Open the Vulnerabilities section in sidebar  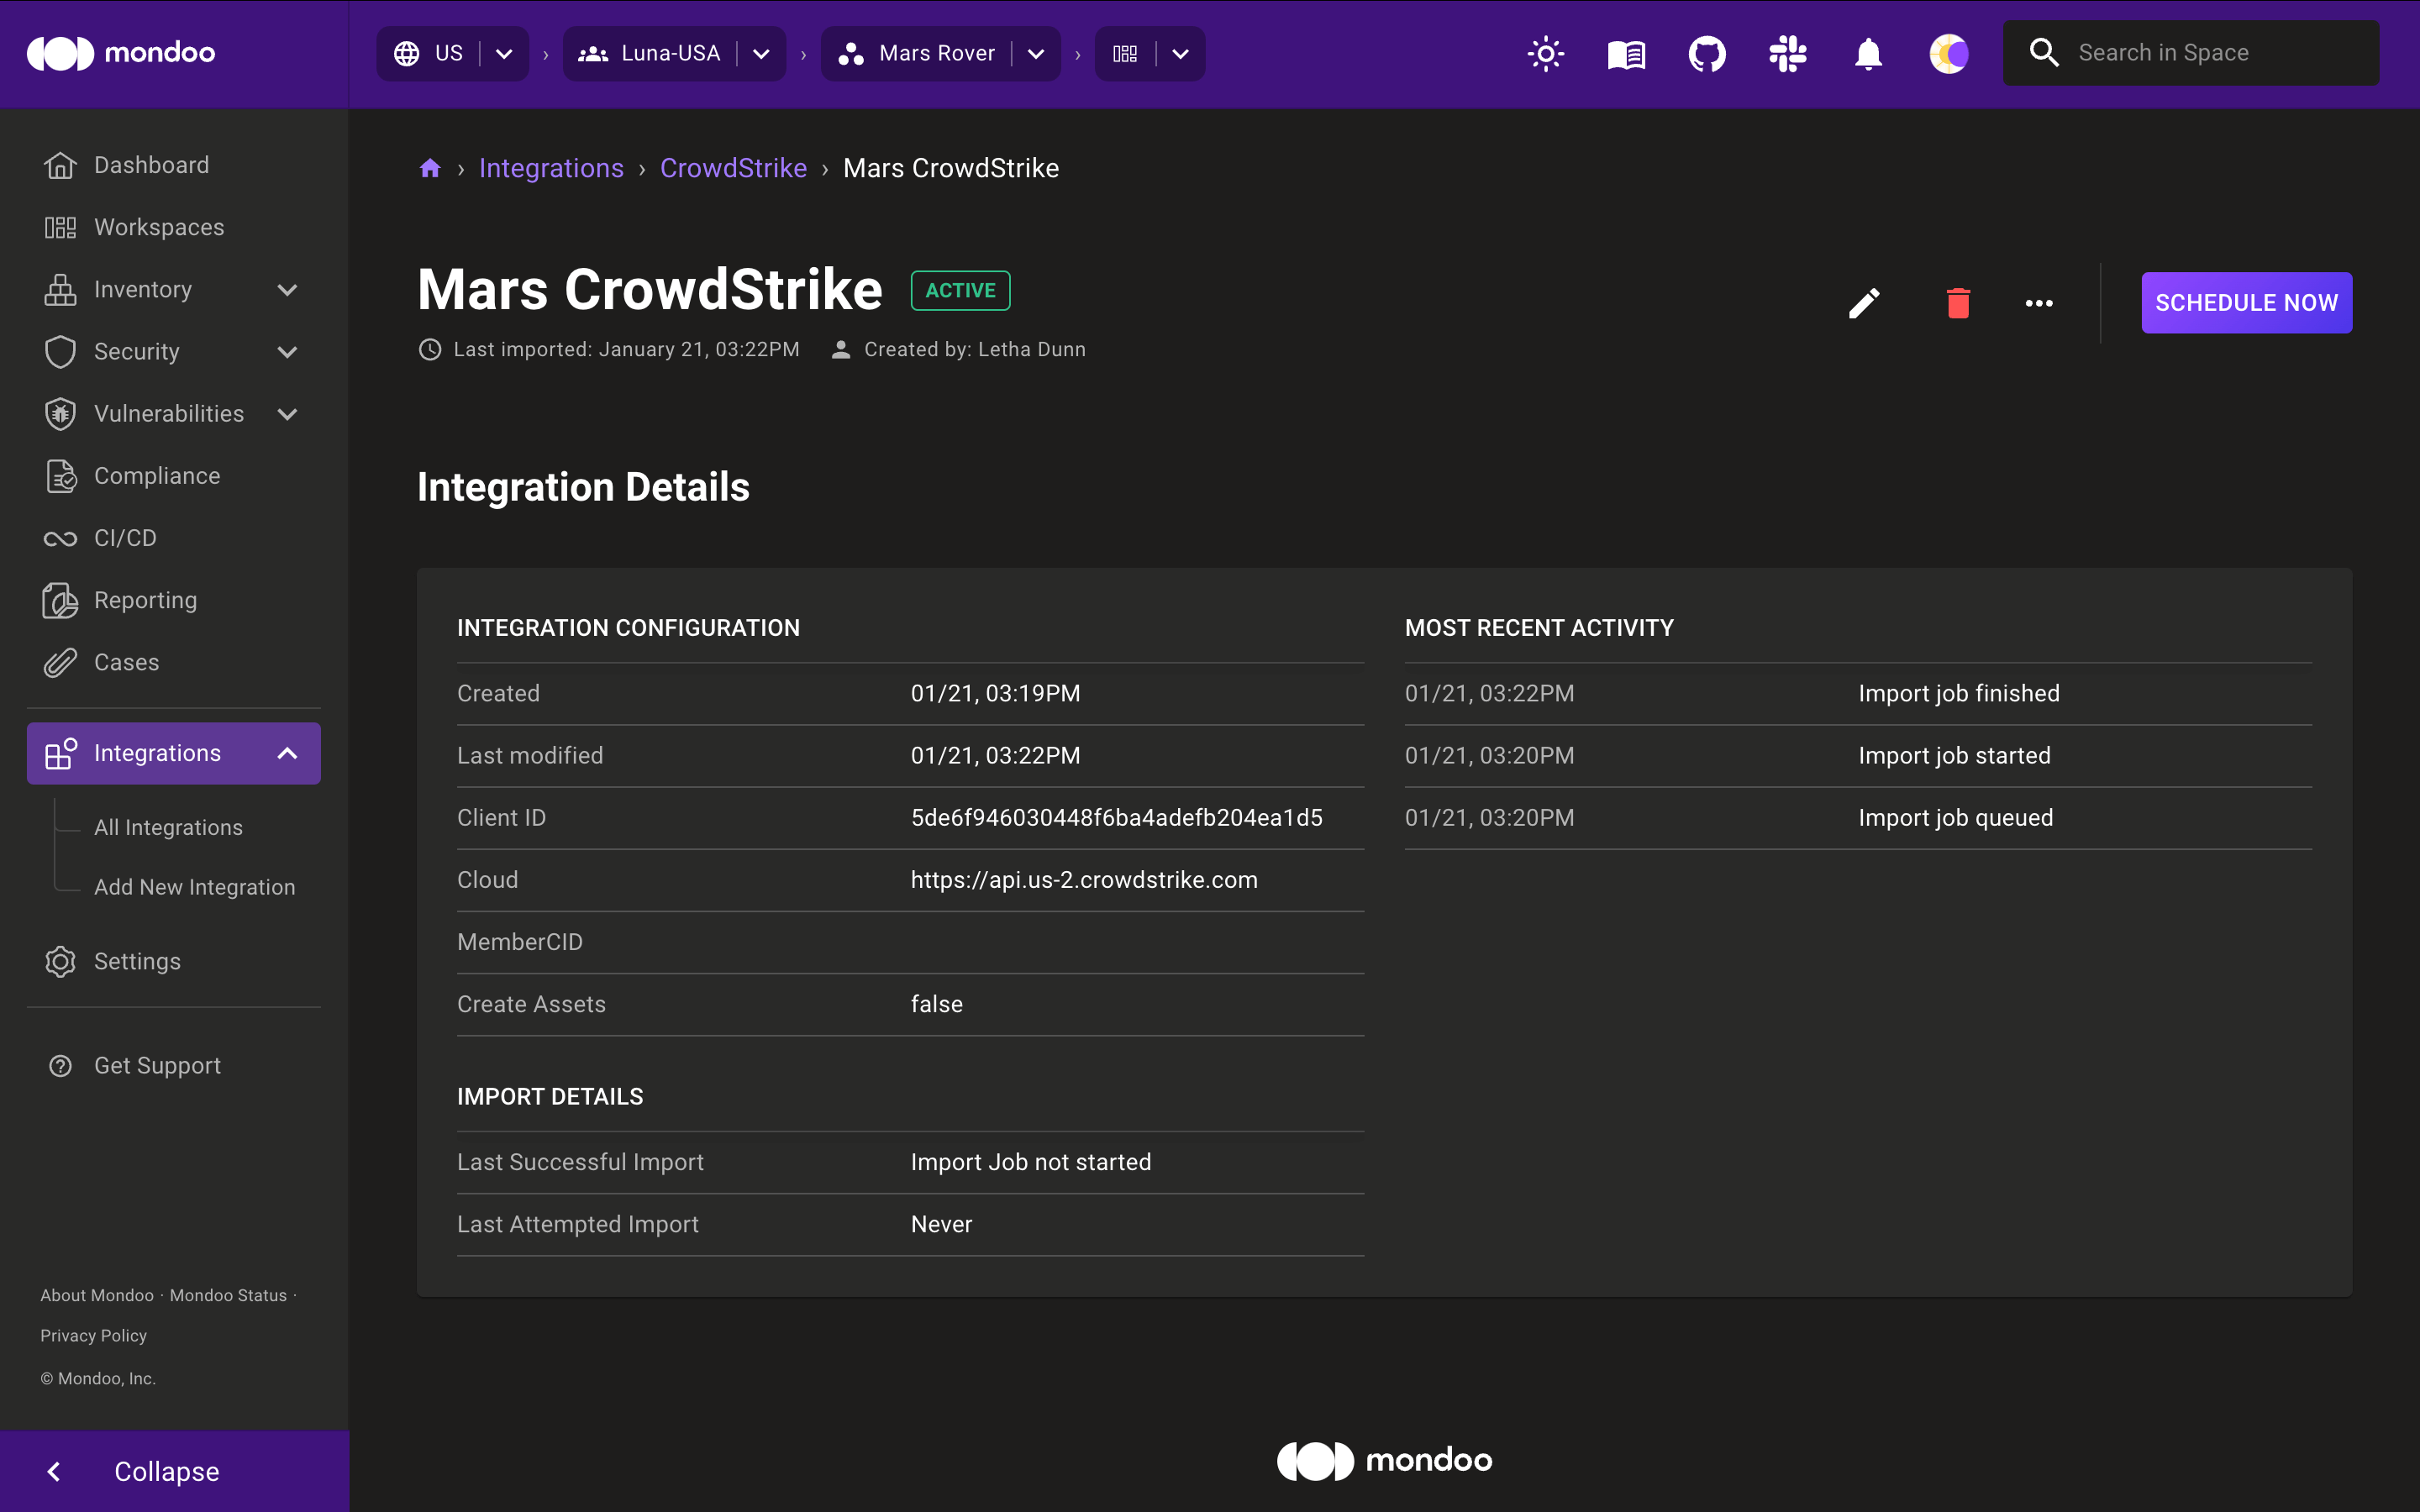(169, 412)
